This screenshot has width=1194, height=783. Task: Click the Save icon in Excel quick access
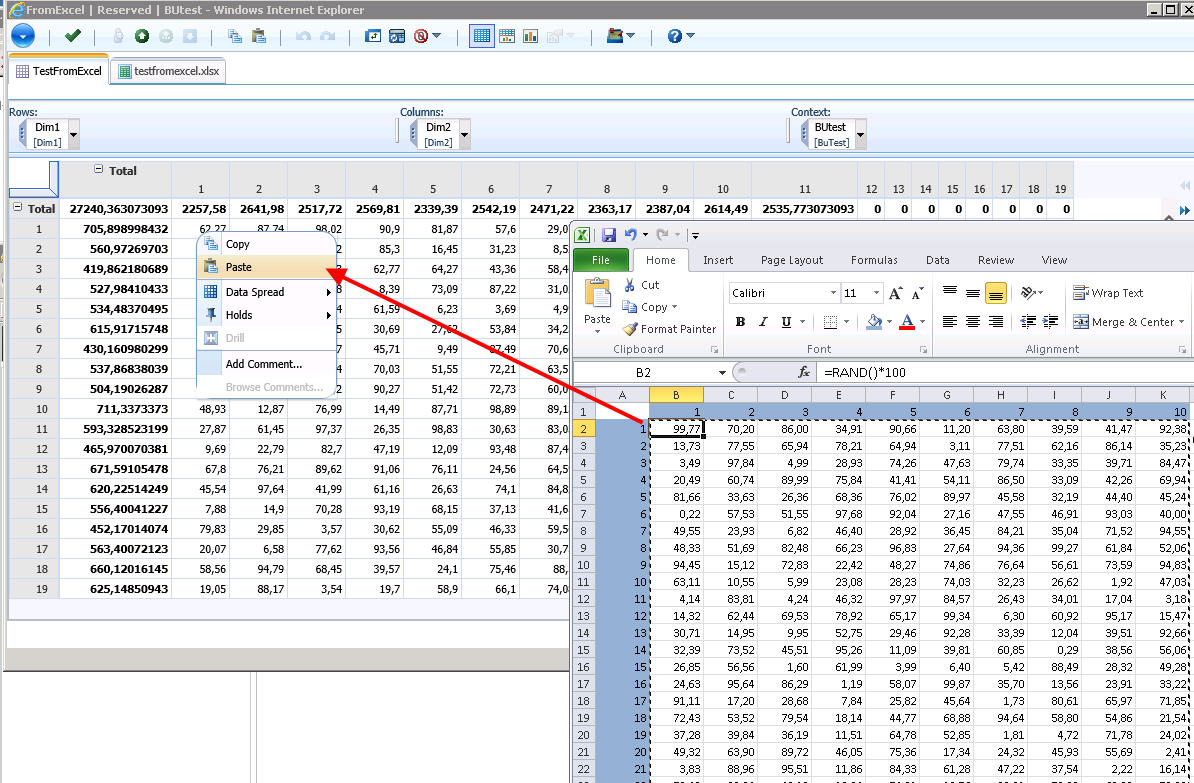click(x=608, y=235)
